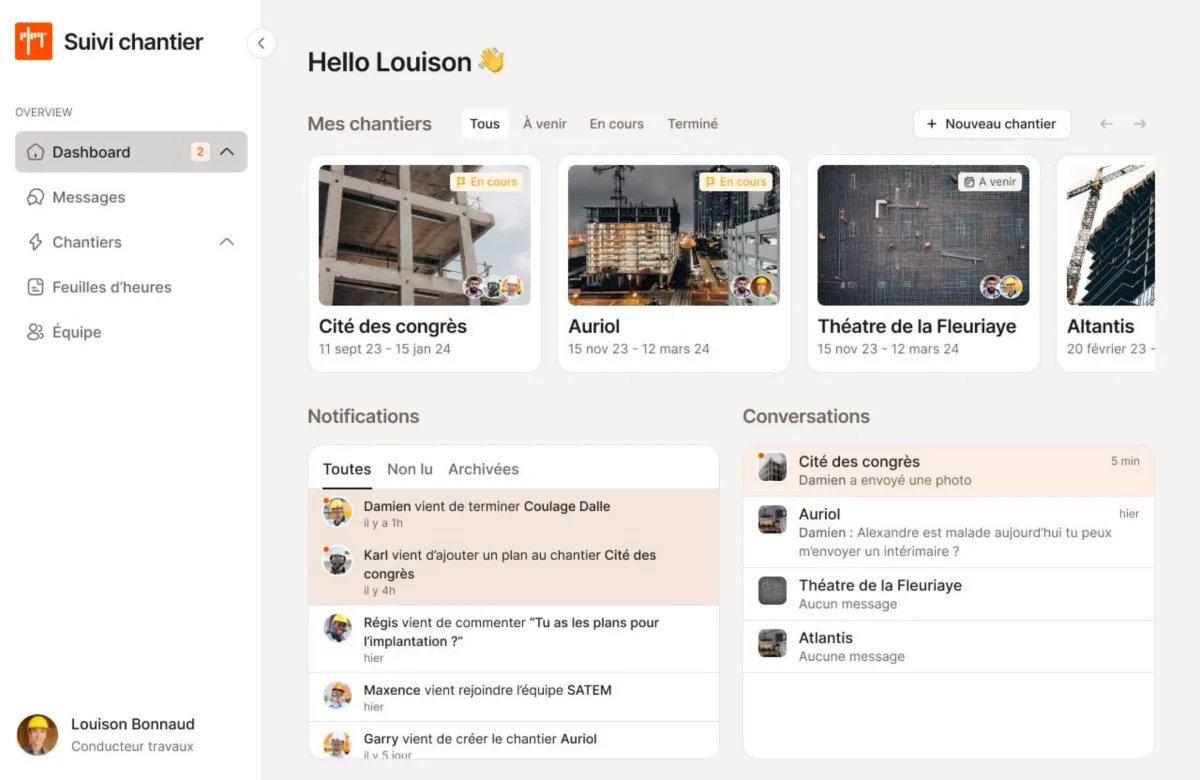
Task: Open the Théatre de la Fleuriaye card title
Action: pos(917,327)
